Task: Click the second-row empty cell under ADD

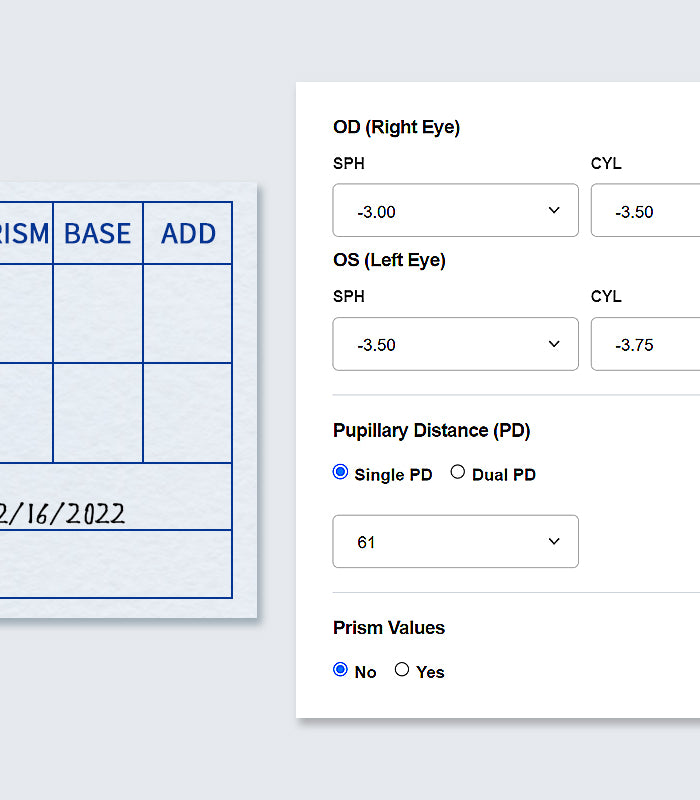Action: [188, 413]
